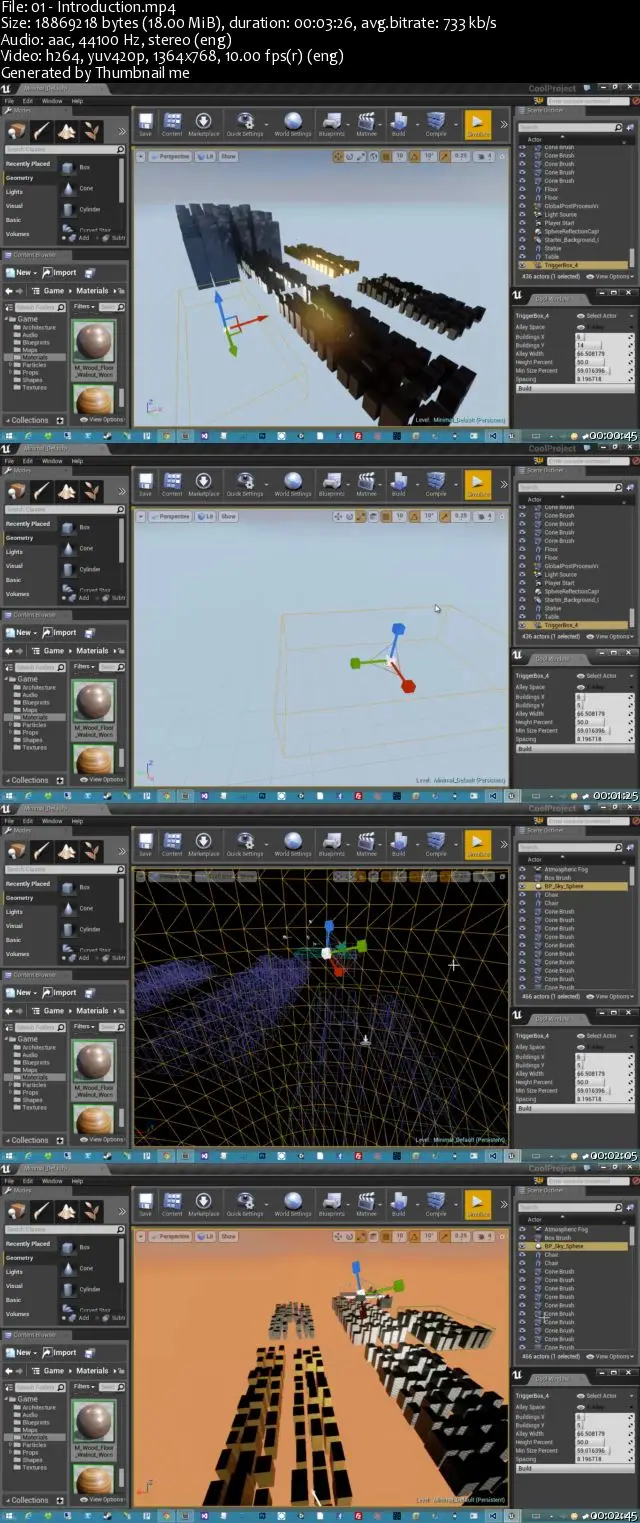Click Build button in the 00:02:45 frame panel
Viewport: 640px width, 1523px height.
574,1469
